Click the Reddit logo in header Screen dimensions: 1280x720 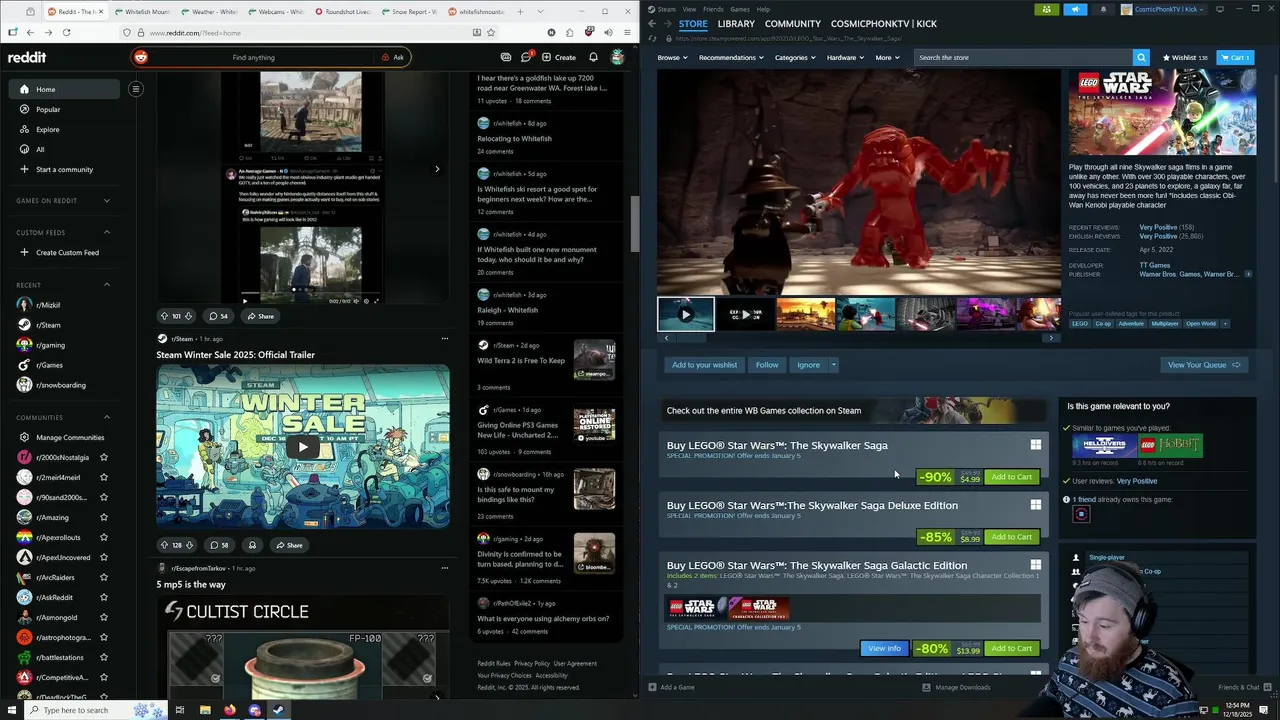[27, 57]
